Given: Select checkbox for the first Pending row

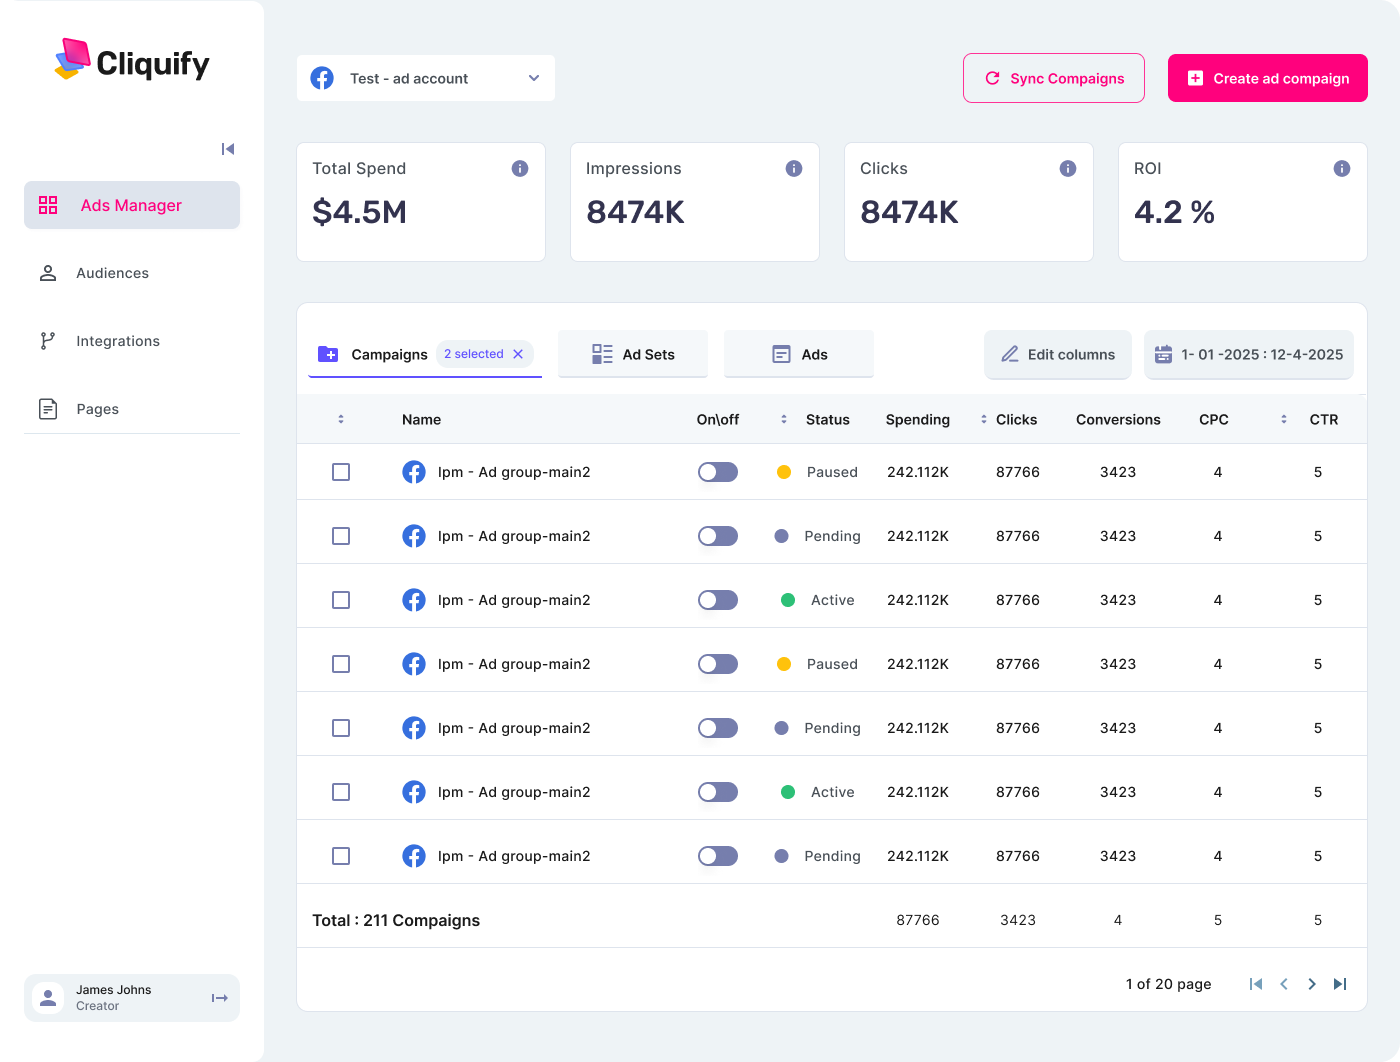Looking at the screenshot, I should [x=341, y=536].
